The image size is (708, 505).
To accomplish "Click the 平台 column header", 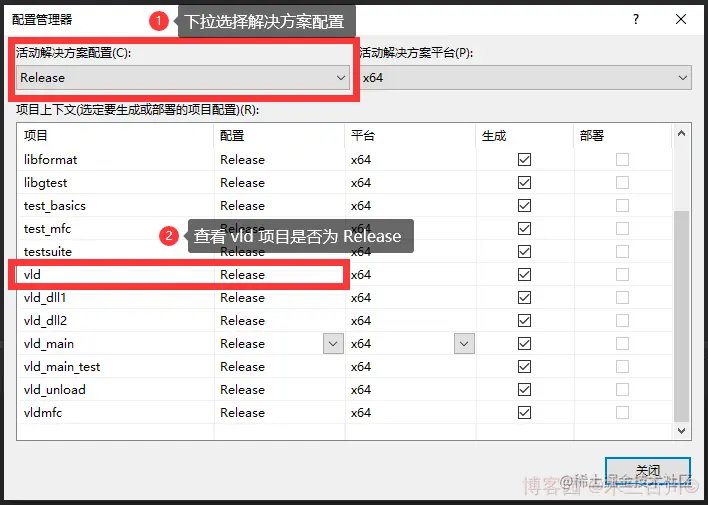I will tap(410, 136).
